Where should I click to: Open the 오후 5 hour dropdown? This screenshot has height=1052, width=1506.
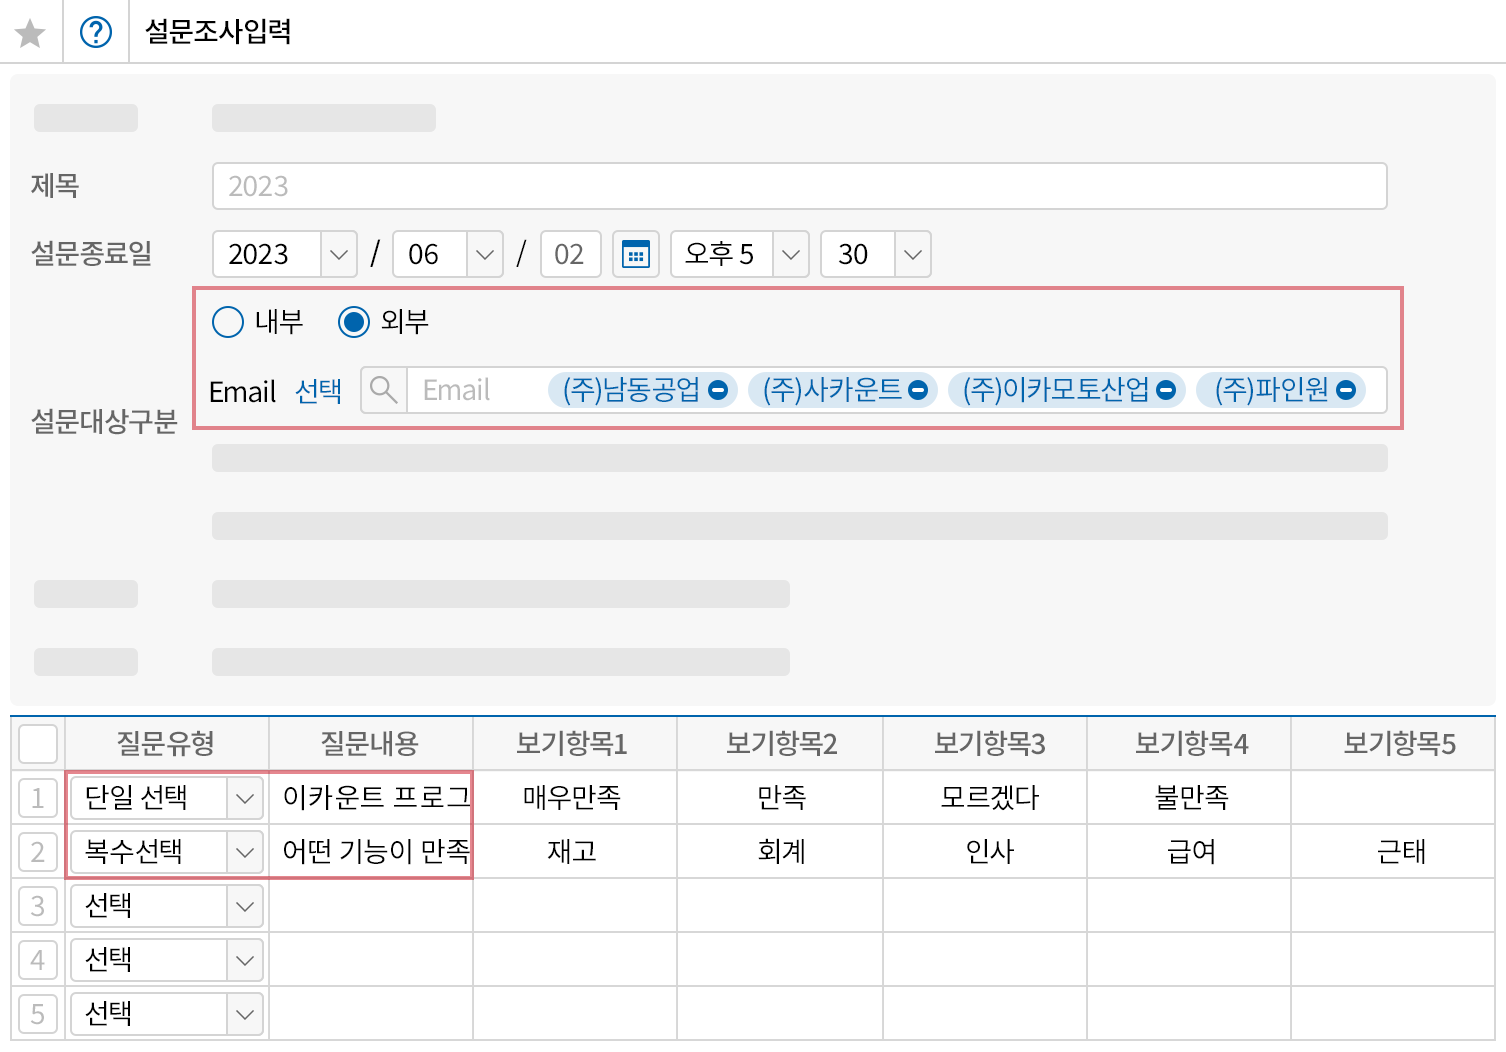pos(790,254)
